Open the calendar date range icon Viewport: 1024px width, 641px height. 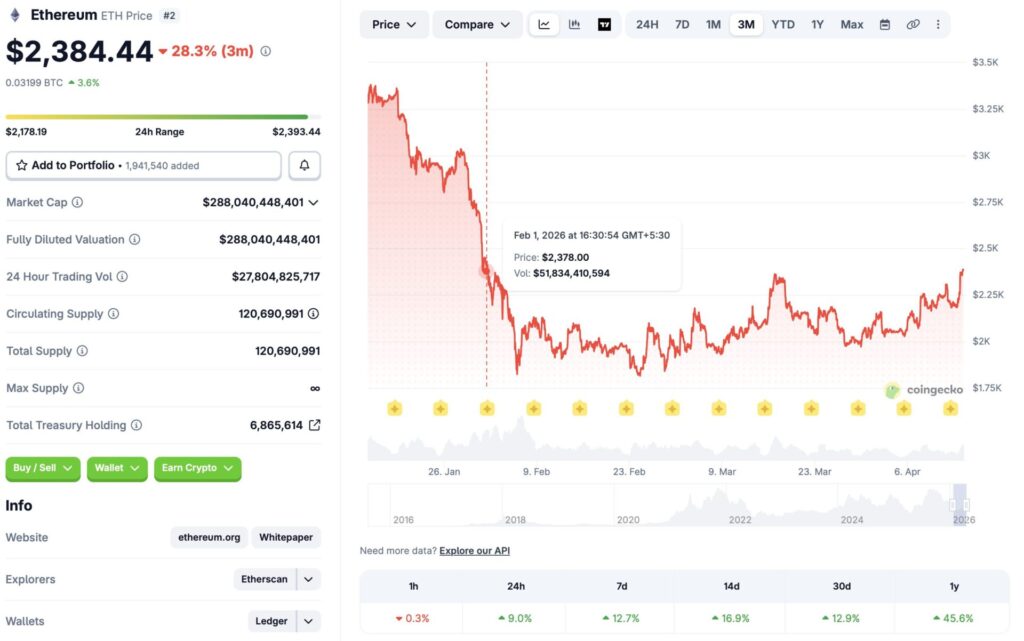point(885,24)
